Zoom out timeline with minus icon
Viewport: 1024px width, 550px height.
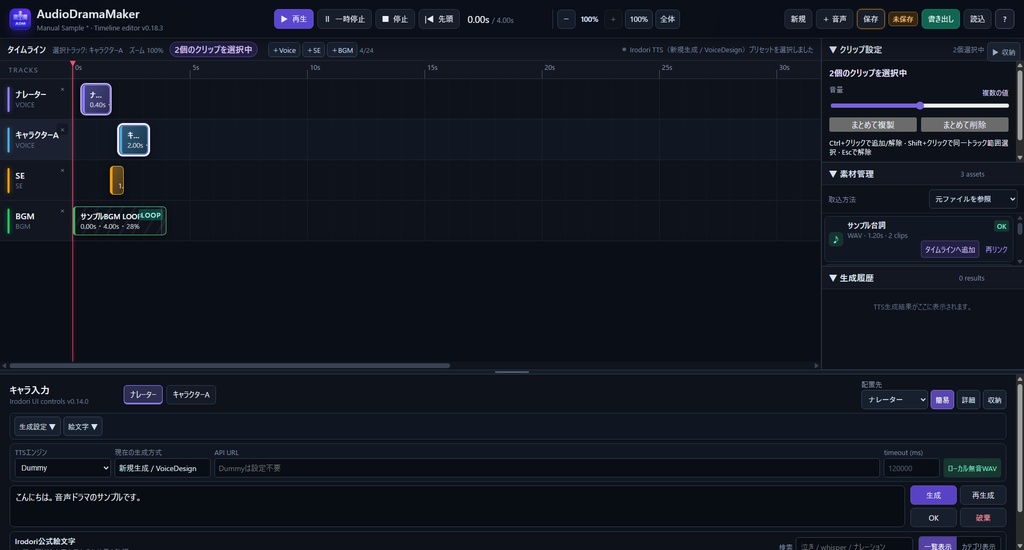(566, 19)
